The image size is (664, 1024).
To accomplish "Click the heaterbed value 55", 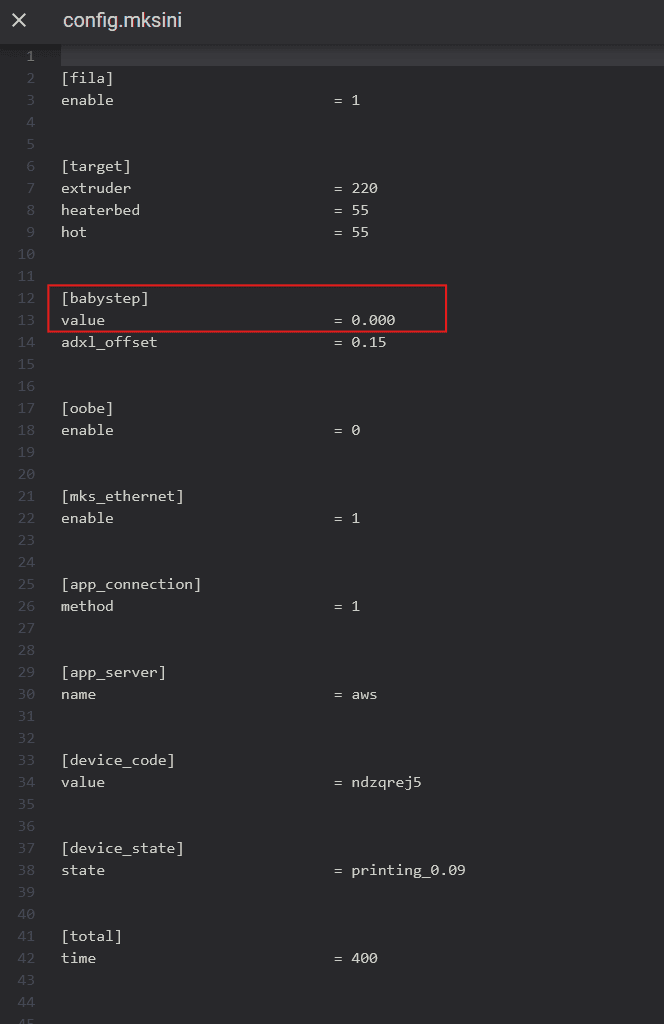I will tap(360, 210).
